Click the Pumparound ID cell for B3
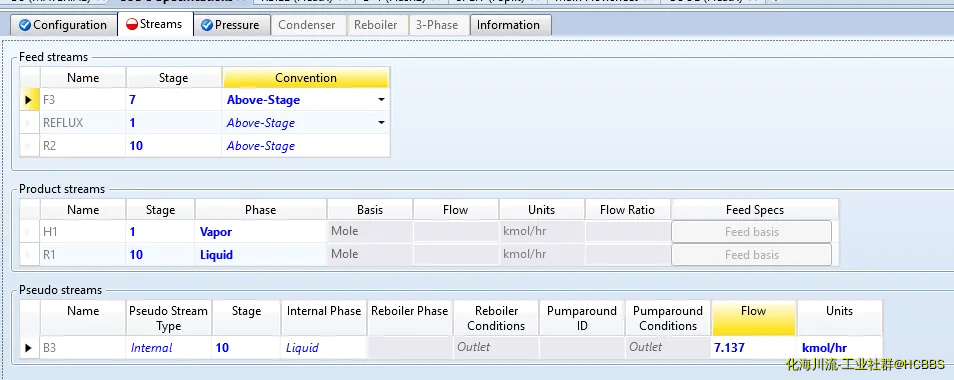The width and height of the screenshot is (954, 380). 582,348
